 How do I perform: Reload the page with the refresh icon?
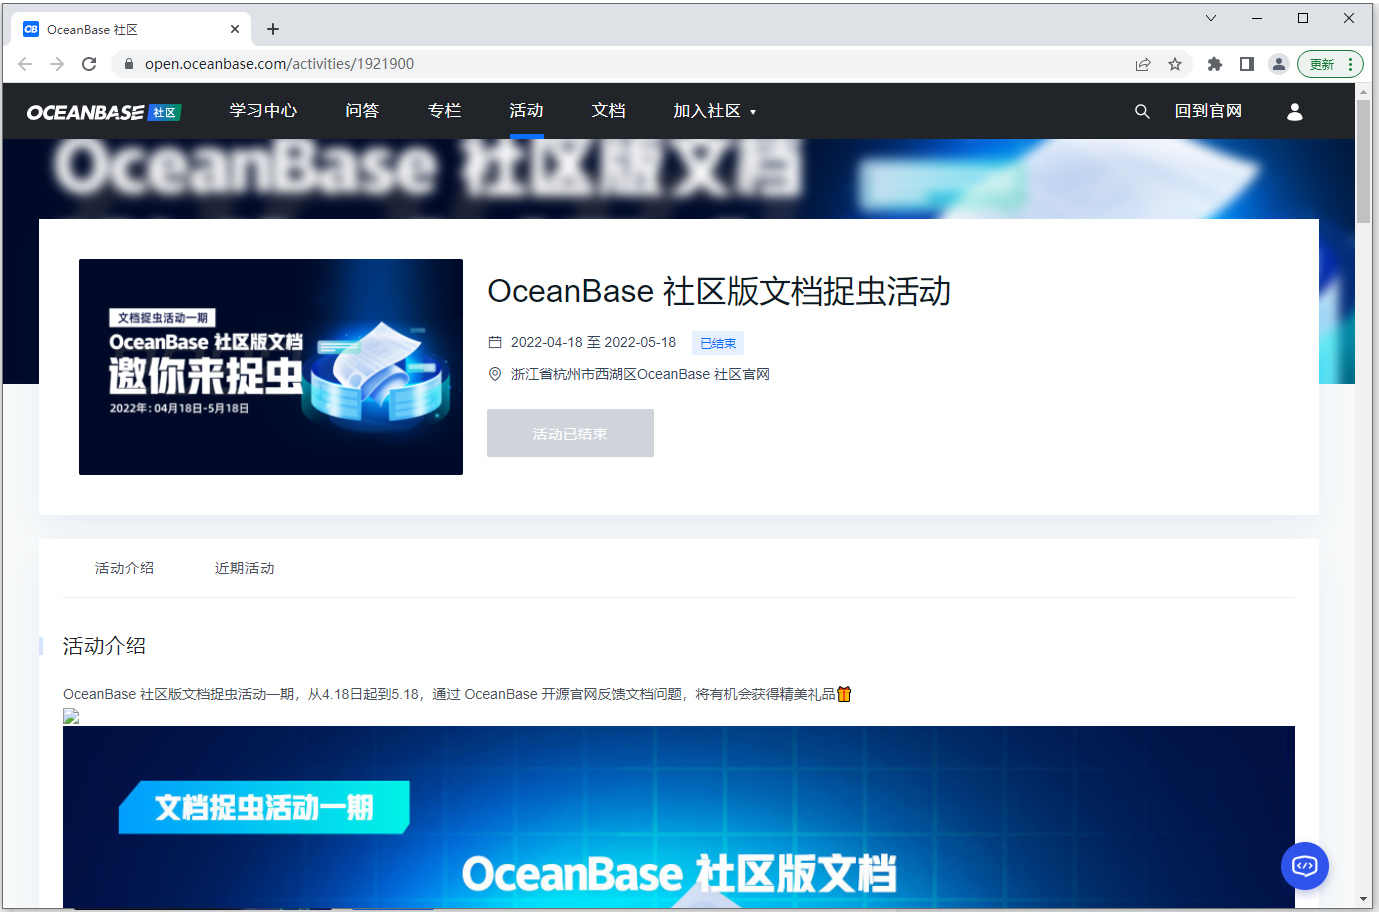[89, 64]
